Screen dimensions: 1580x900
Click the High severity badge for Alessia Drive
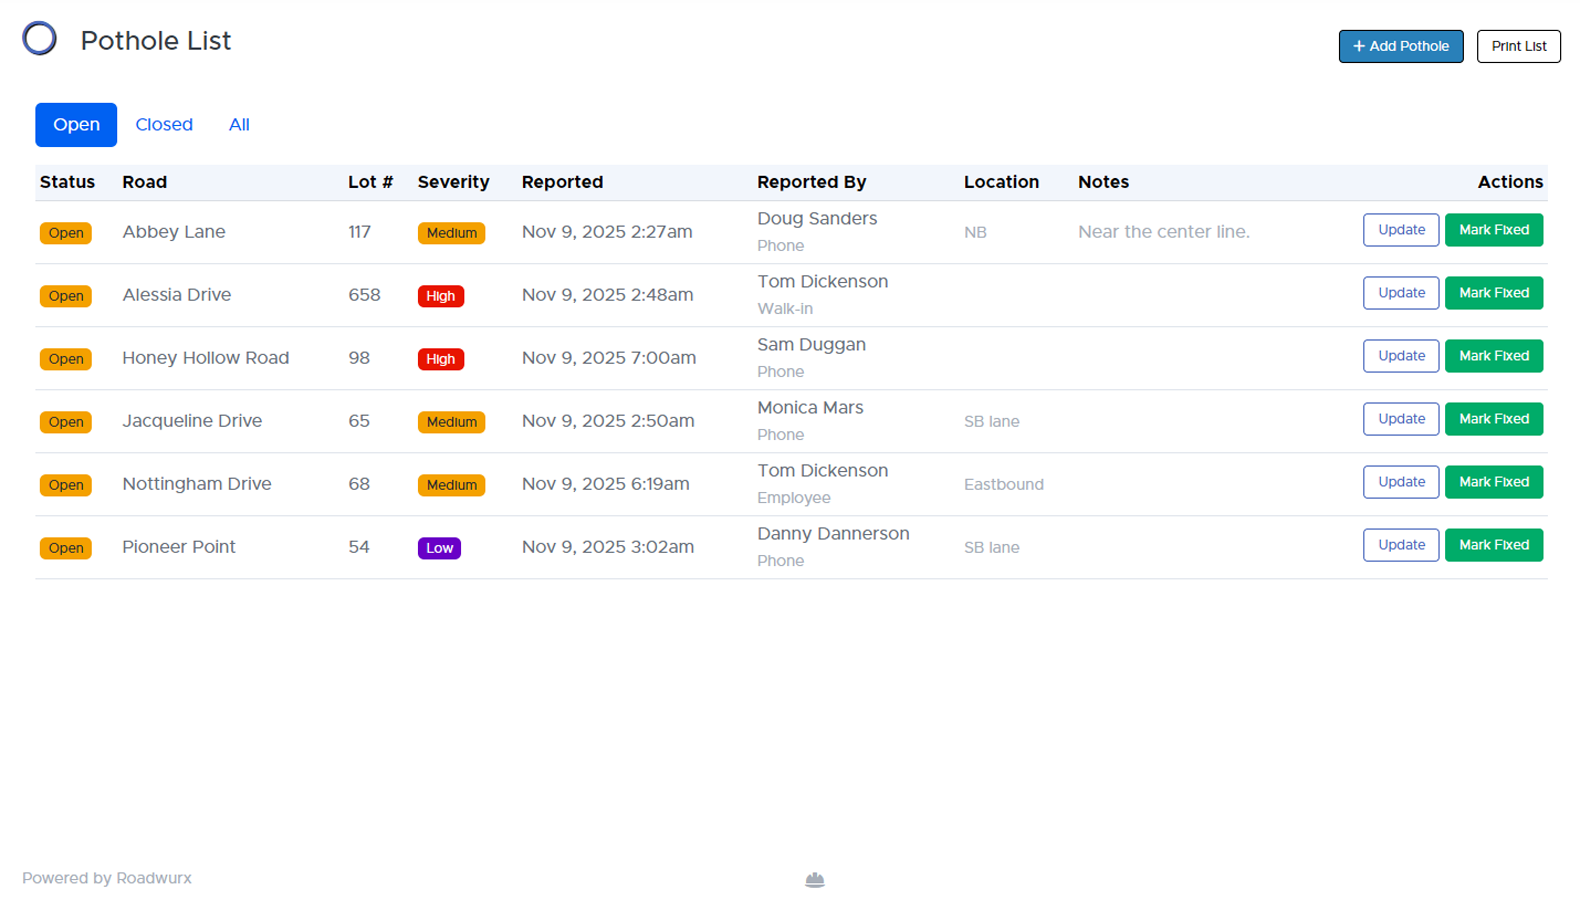point(440,296)
